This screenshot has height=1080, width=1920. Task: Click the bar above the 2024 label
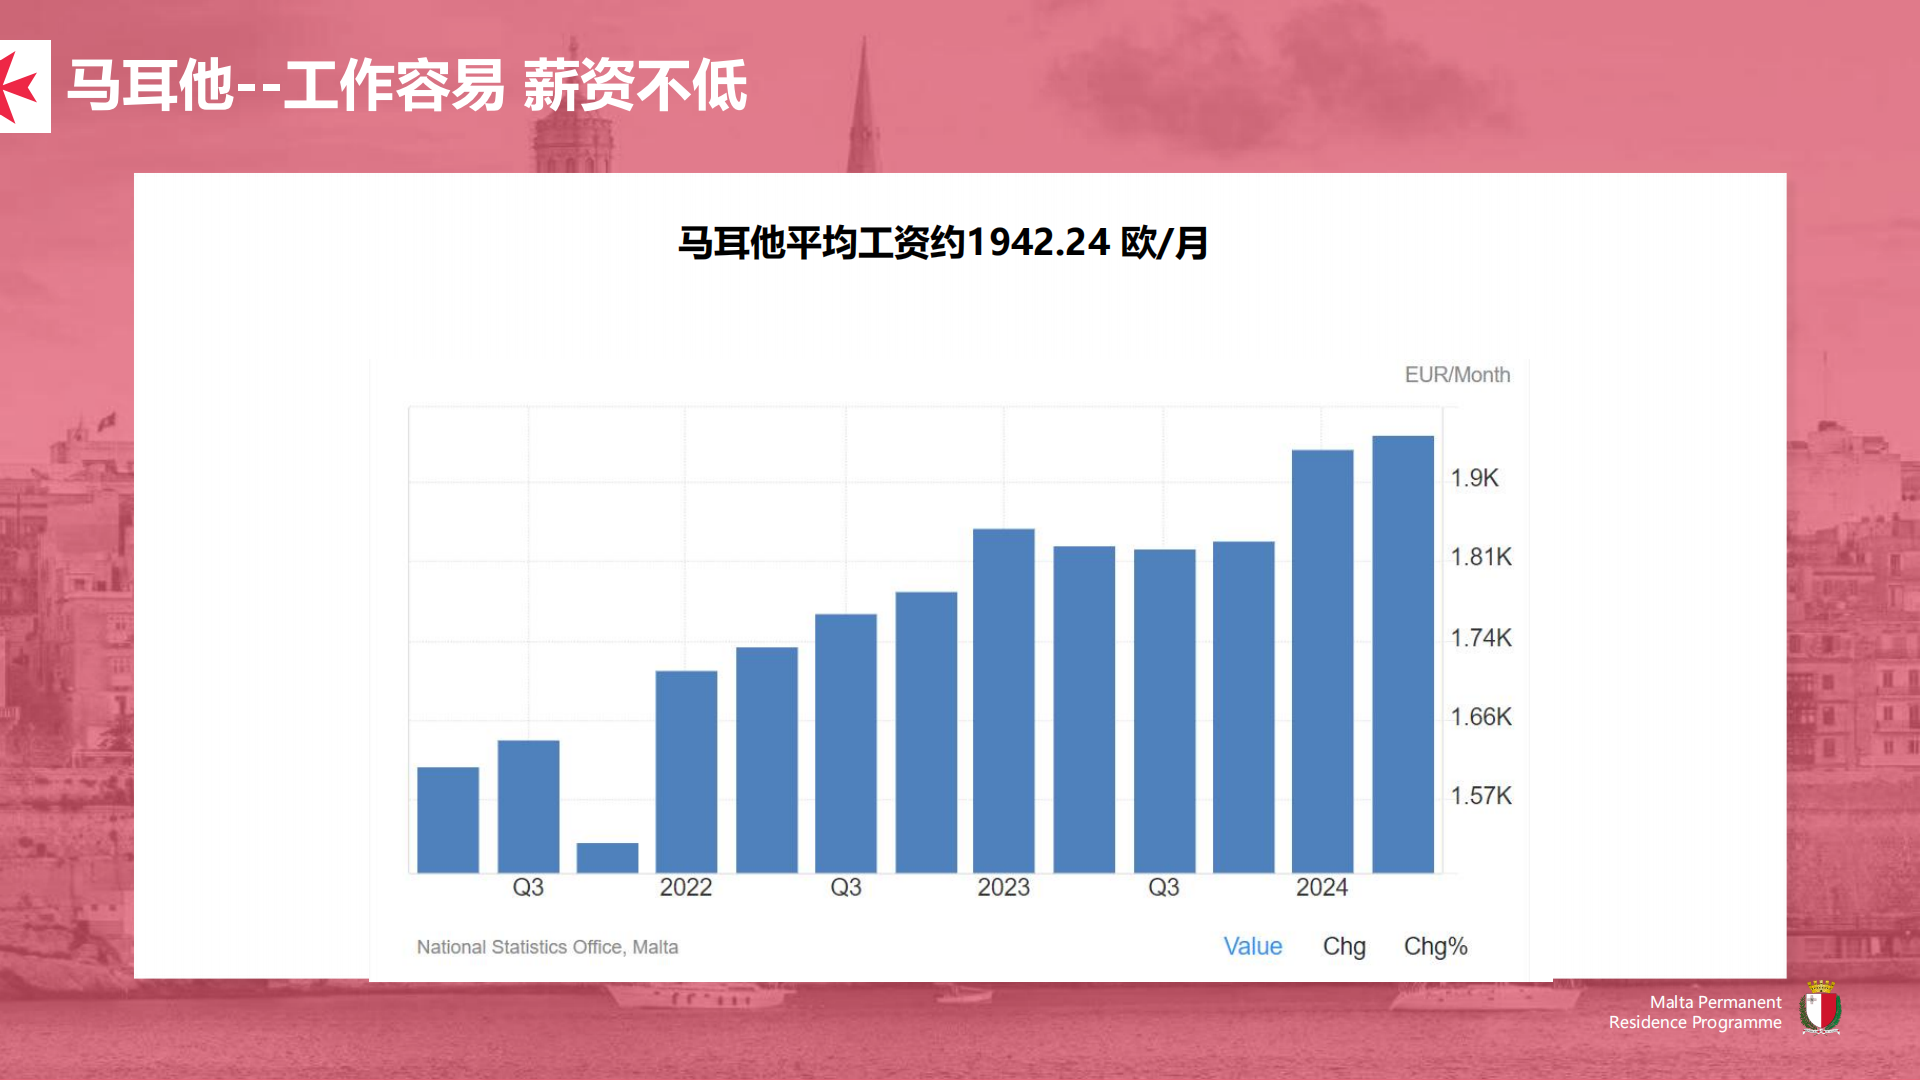point(1322,662)
